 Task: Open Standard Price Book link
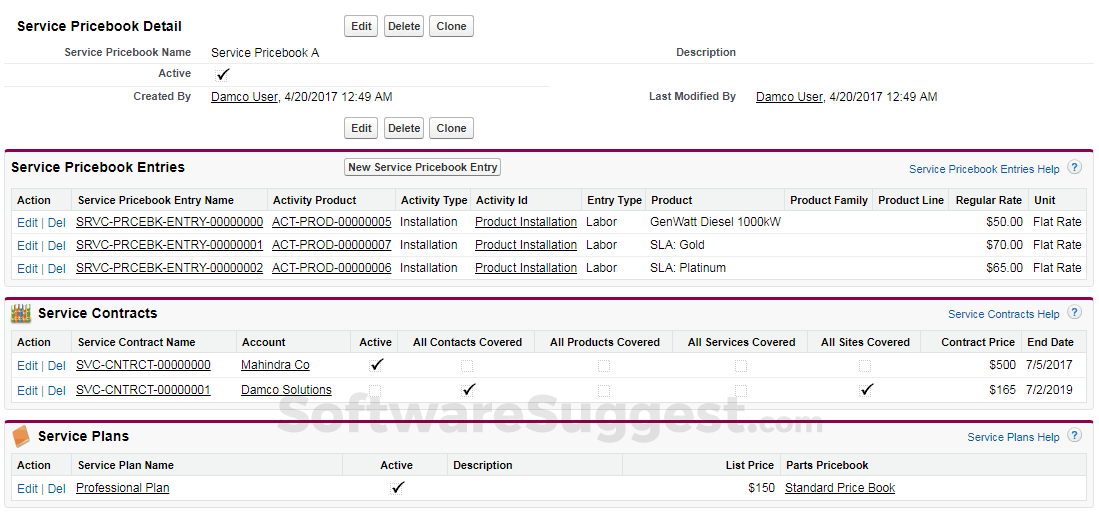[840, 488]
